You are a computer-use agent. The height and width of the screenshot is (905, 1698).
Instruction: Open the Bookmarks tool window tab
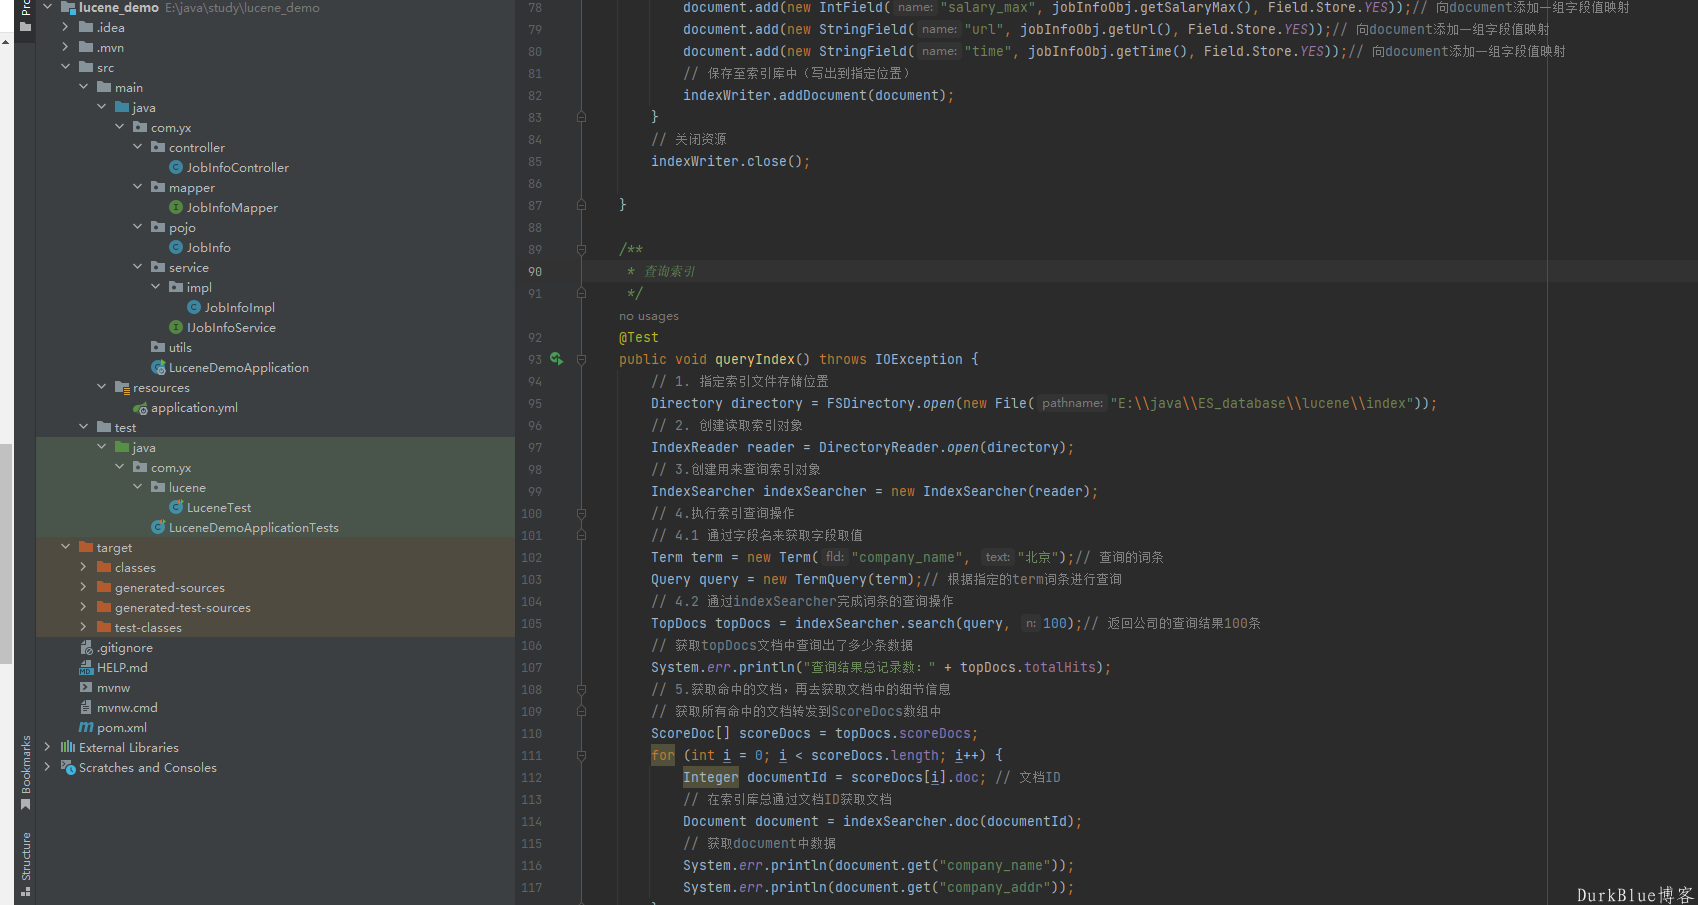click(26, 772)
